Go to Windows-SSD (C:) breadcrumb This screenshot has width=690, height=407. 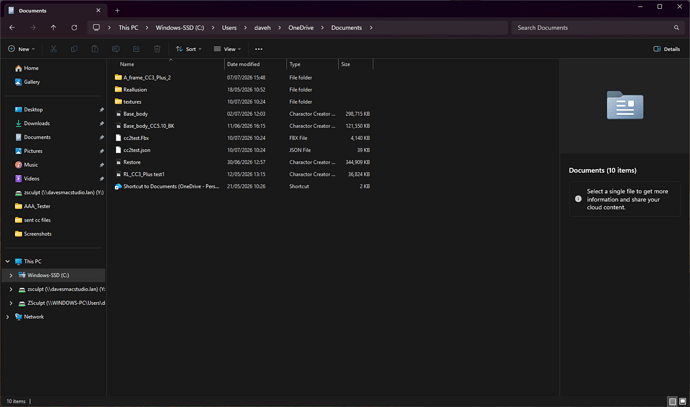(x=180, y=28)
